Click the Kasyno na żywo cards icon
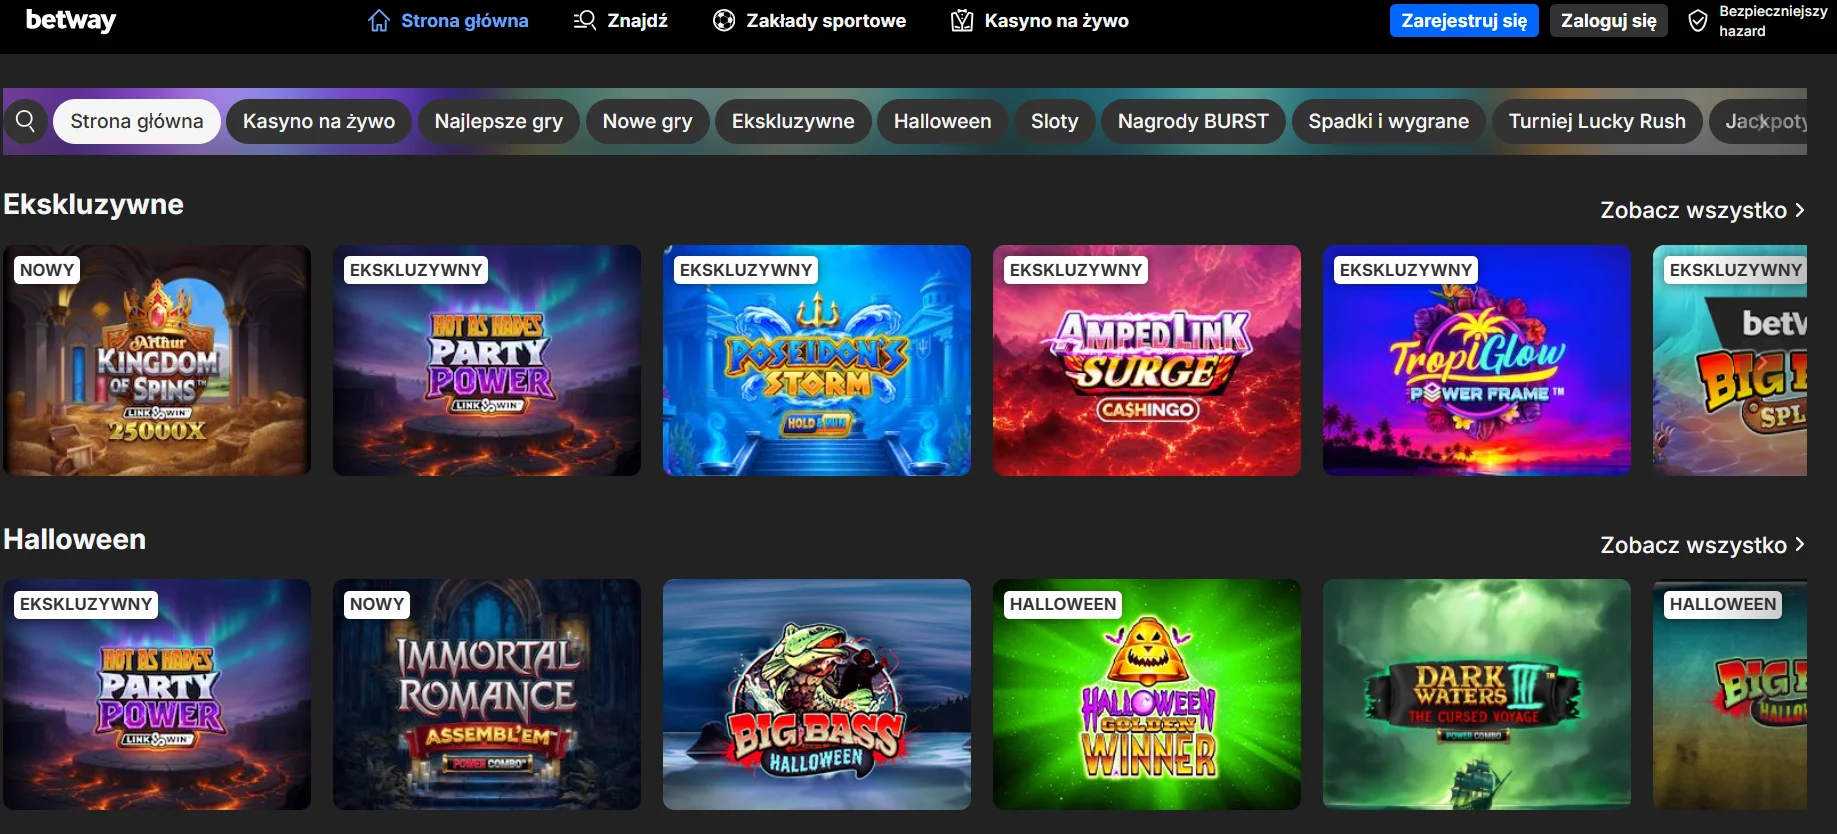The height and width of the screenshot is (834, 1837). pos(962,20)
